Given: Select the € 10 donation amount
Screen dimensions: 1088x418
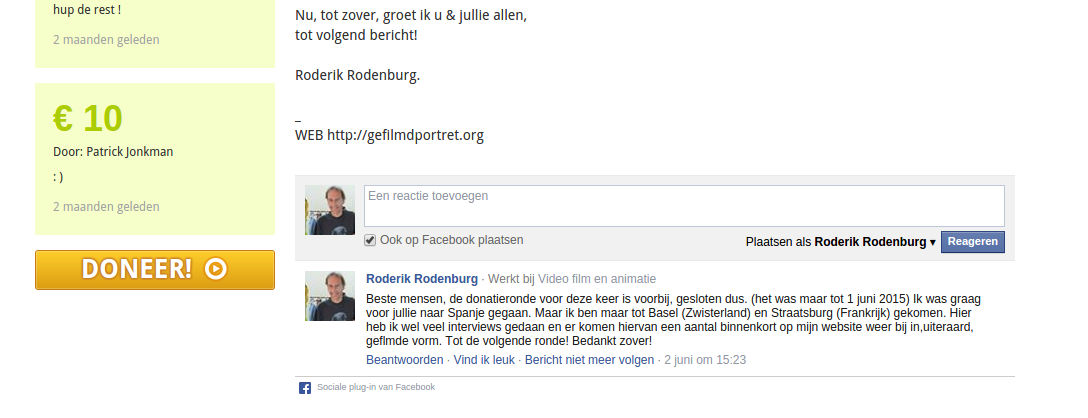Looking at the screenshot, I should point(88,118).
